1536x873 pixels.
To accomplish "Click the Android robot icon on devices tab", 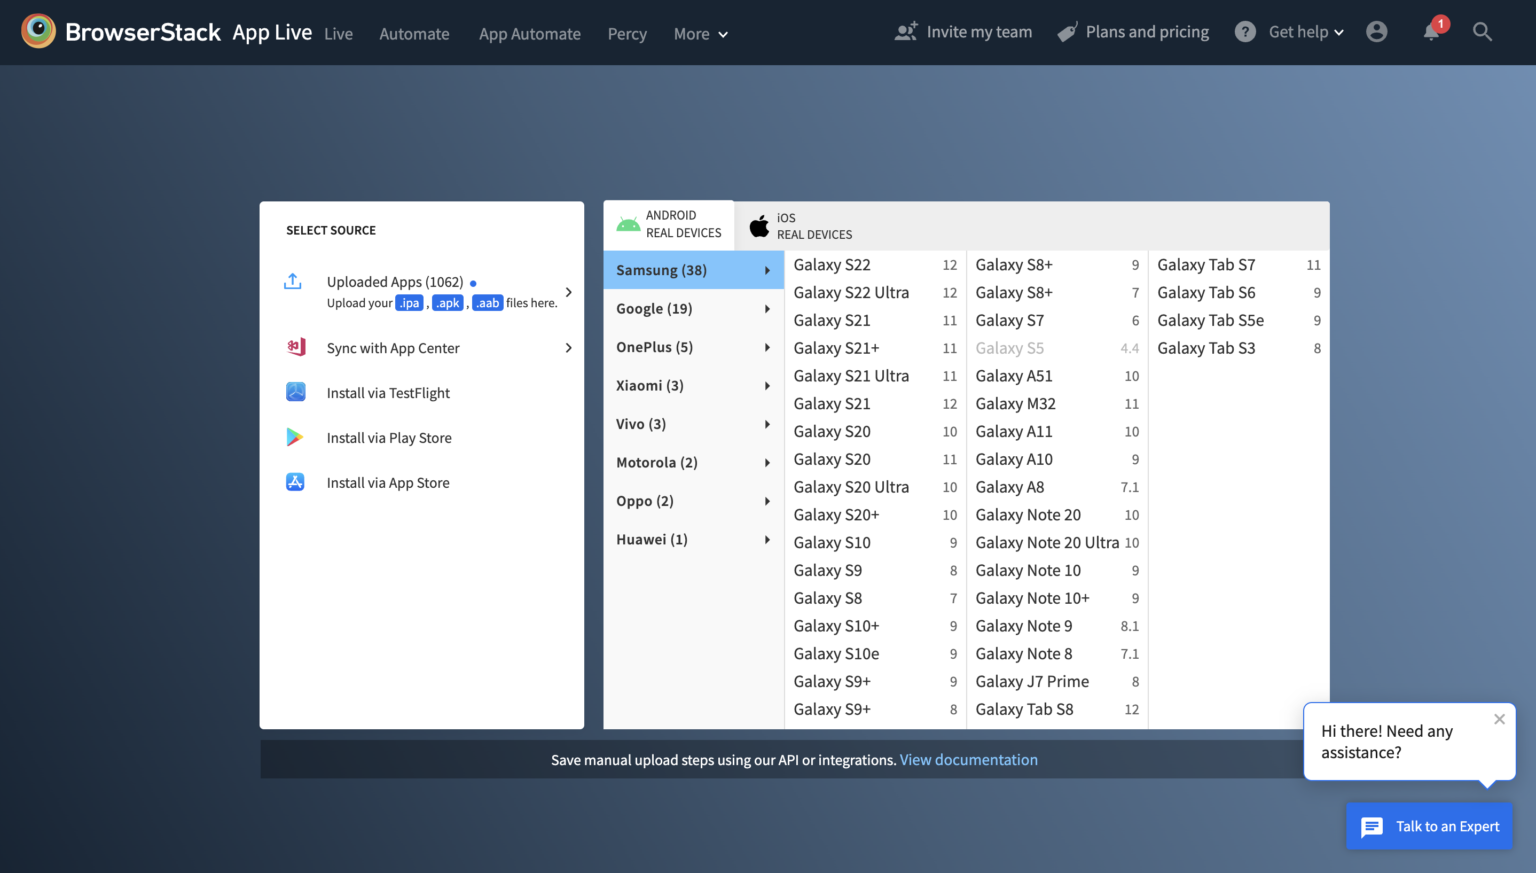I will pyautogui.click(x=628, y=223).
